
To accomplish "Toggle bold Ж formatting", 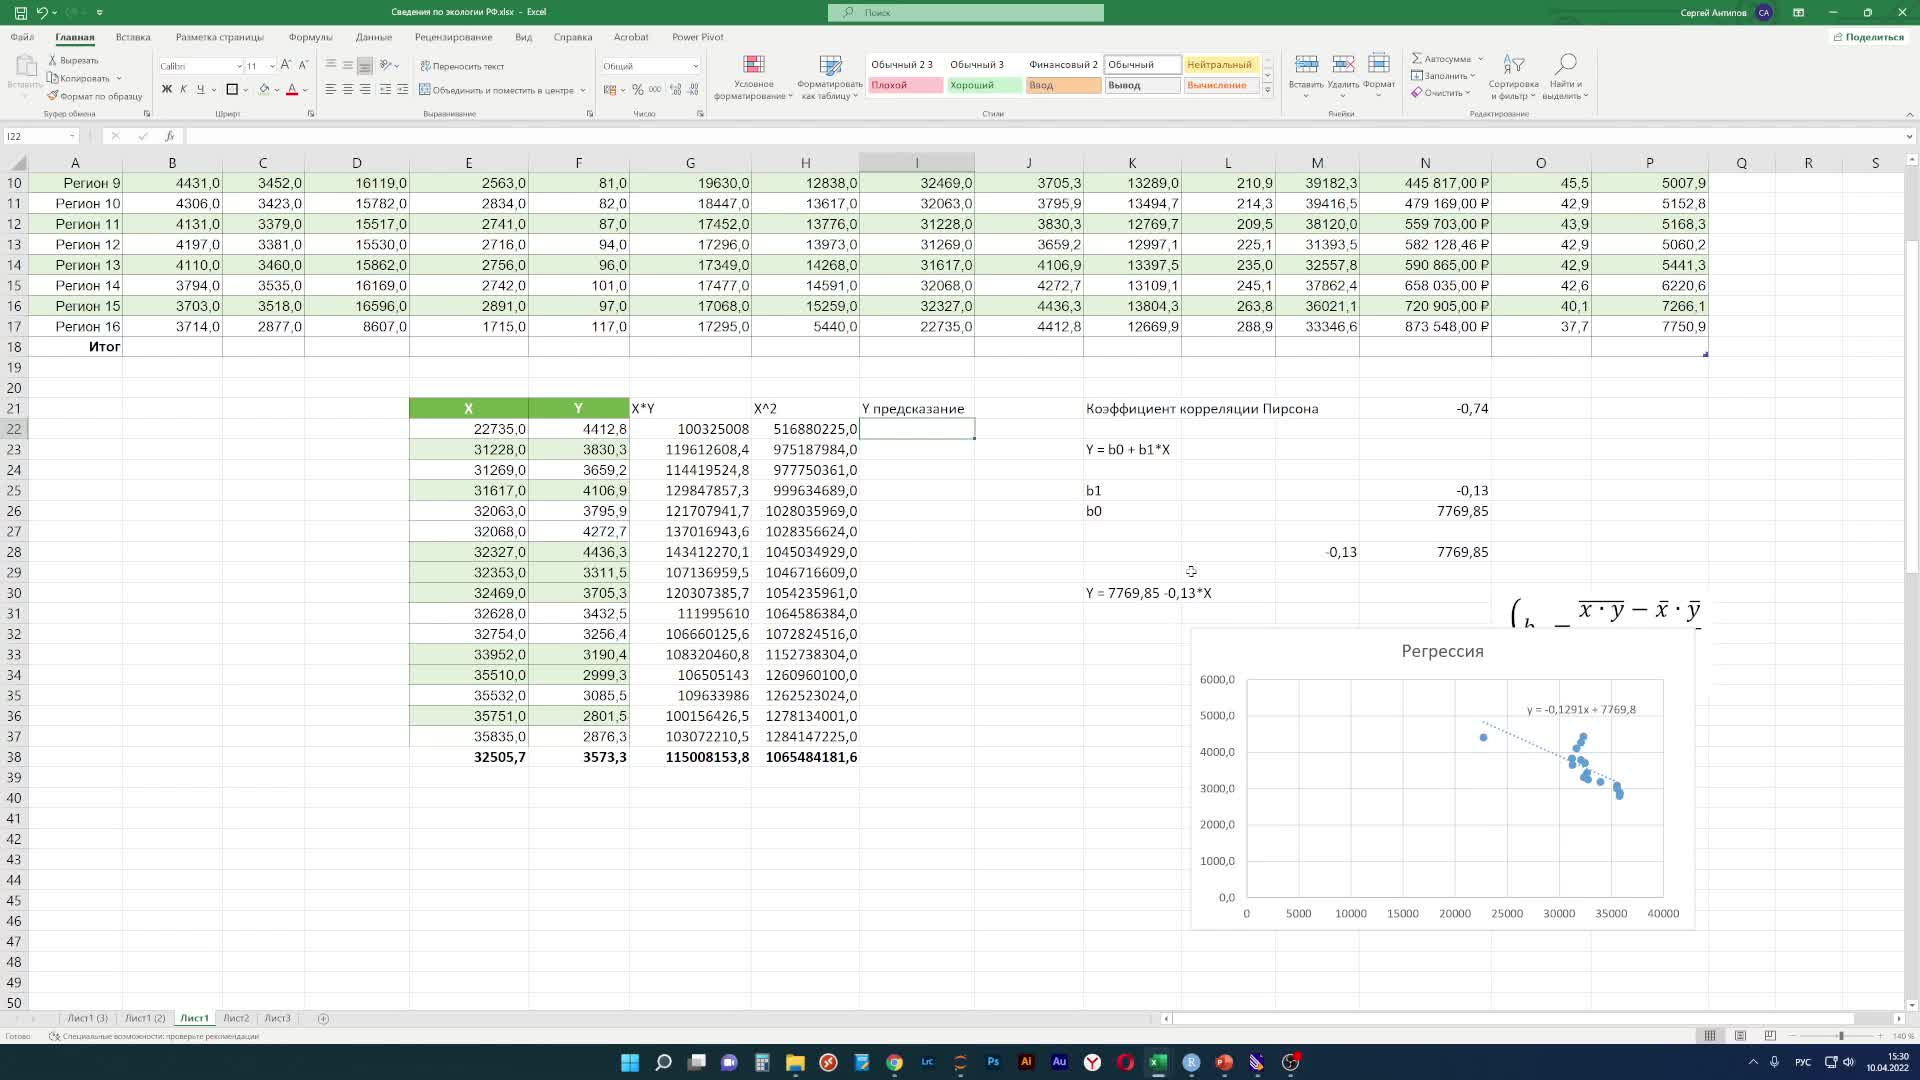I will 167,89.
